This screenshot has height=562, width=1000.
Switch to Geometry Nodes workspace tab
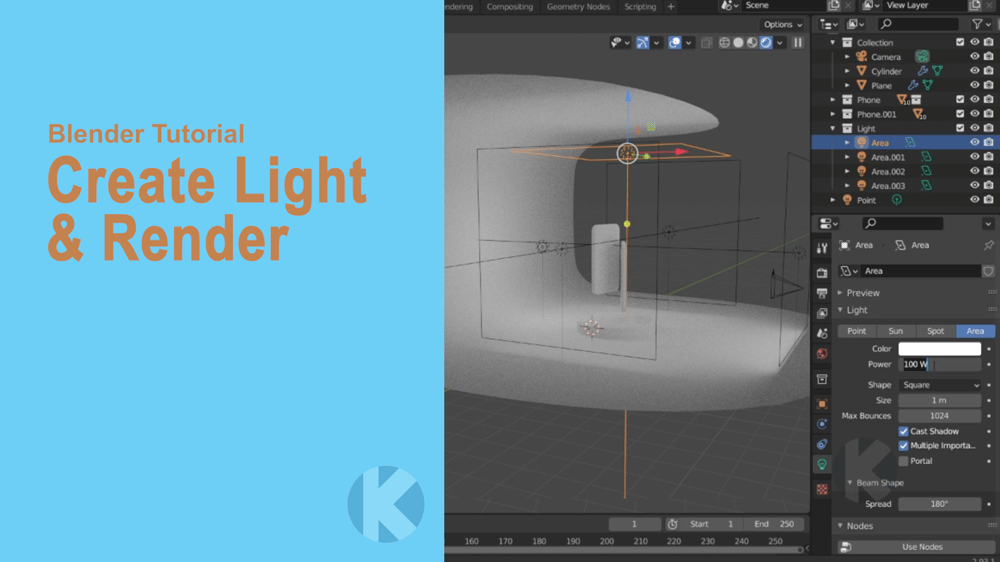(578, 6)
